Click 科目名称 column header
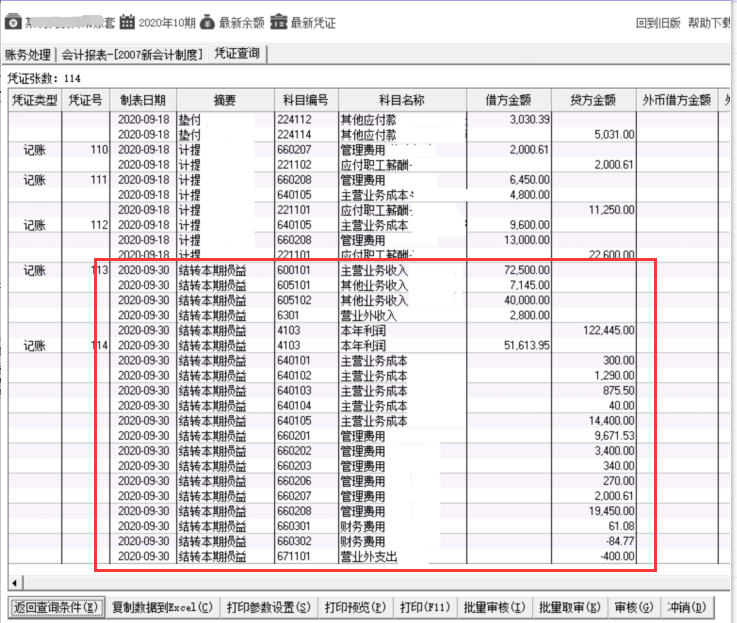This screenshot has height=623, width=737. (402, 100)
